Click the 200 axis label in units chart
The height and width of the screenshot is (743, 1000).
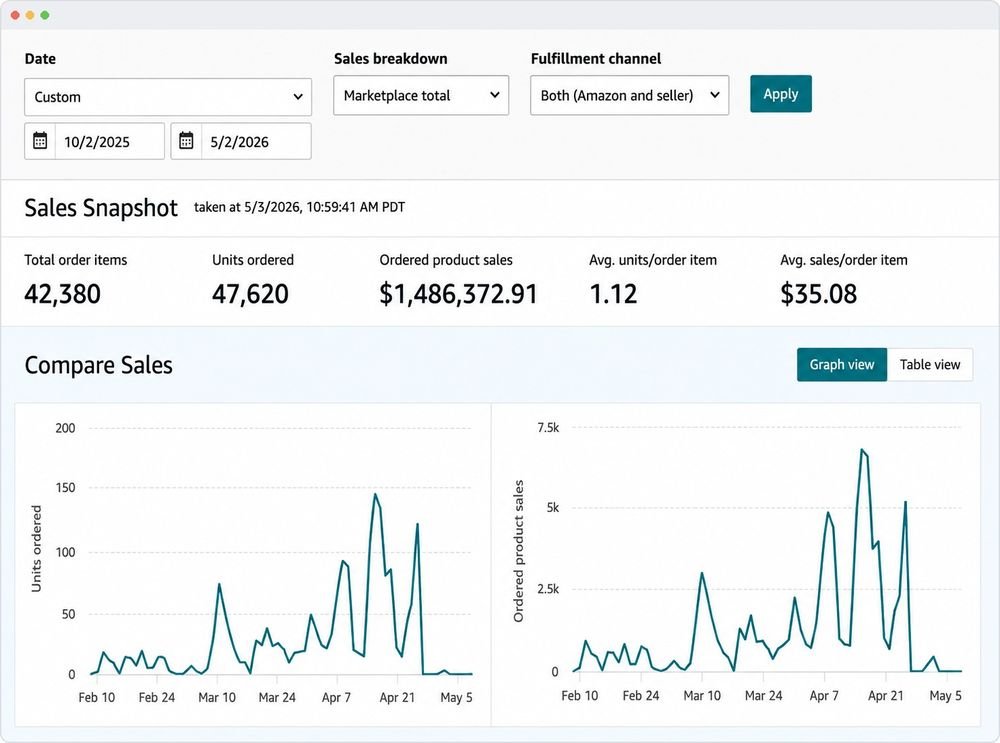(65, 428)
